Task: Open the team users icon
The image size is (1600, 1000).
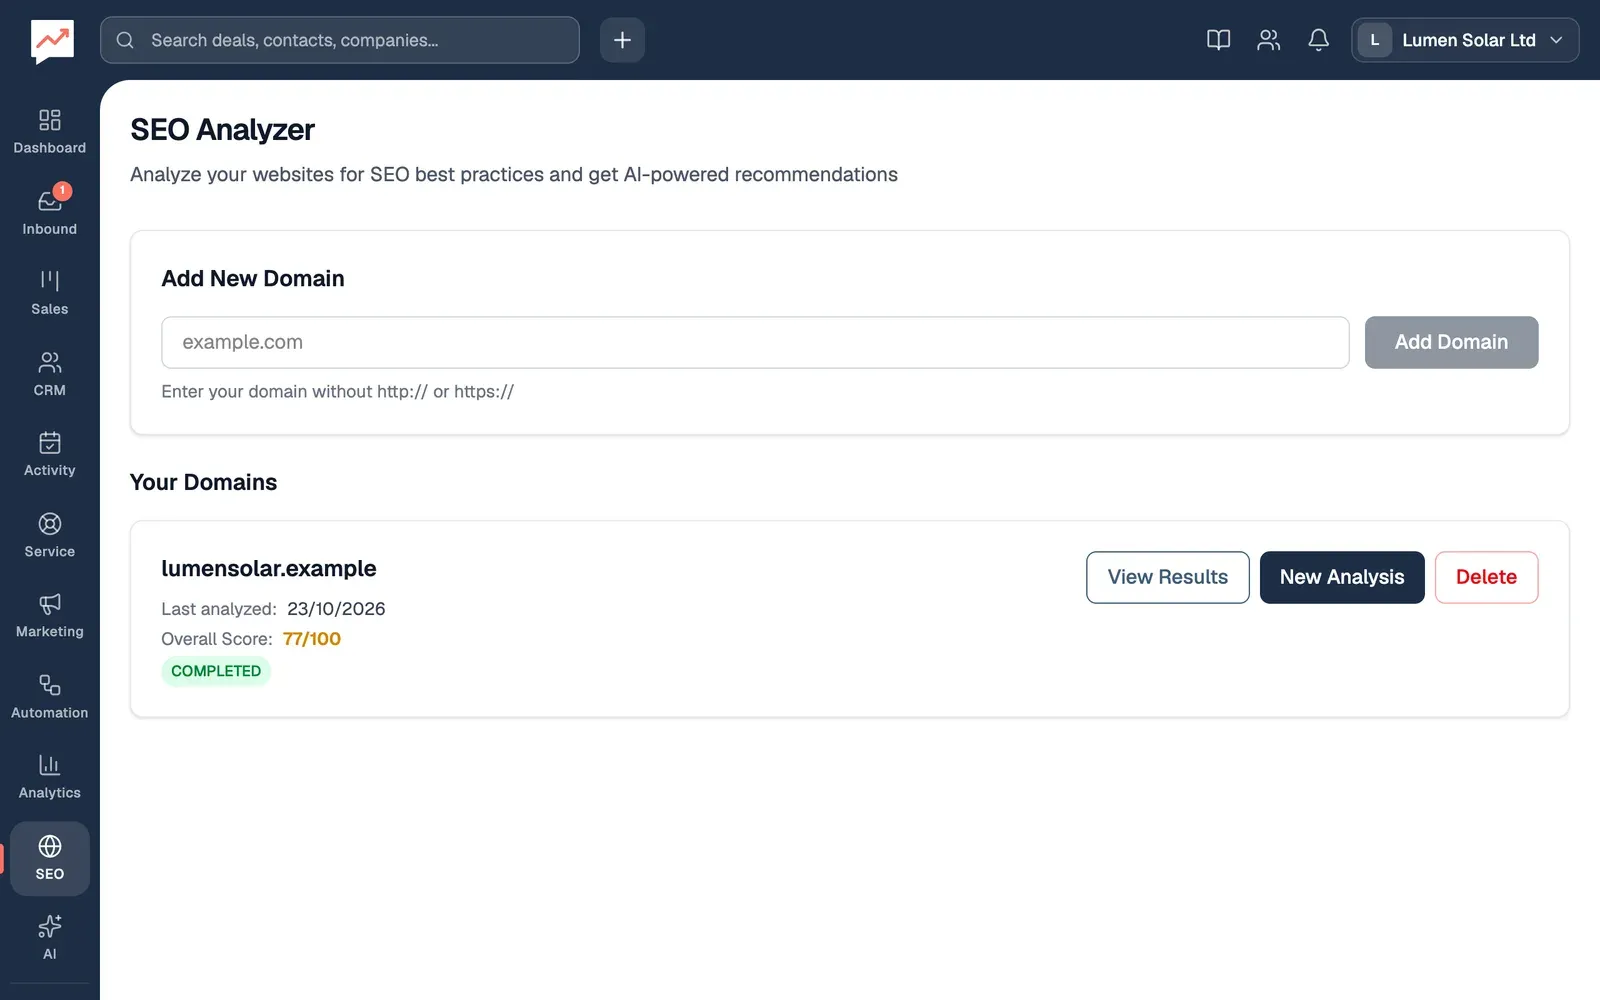Action: 1268,40
